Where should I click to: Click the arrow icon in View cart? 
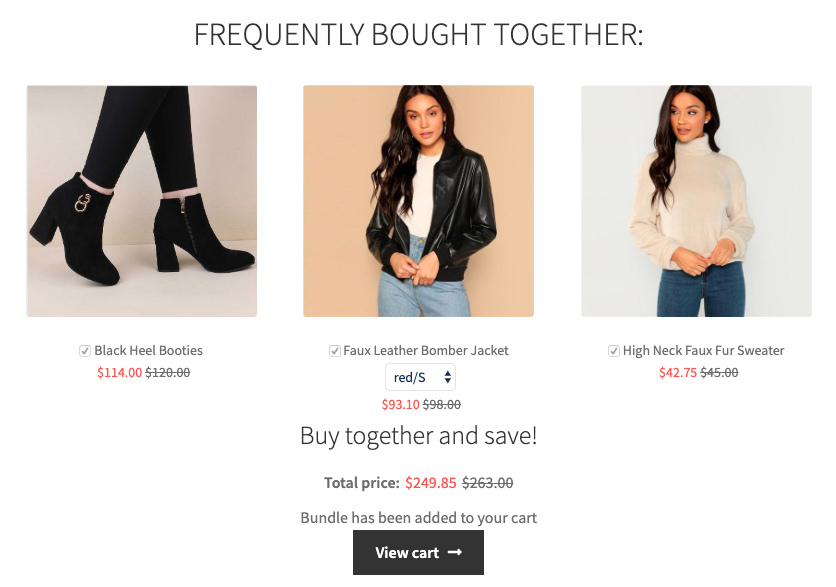(x=455, y=553)
